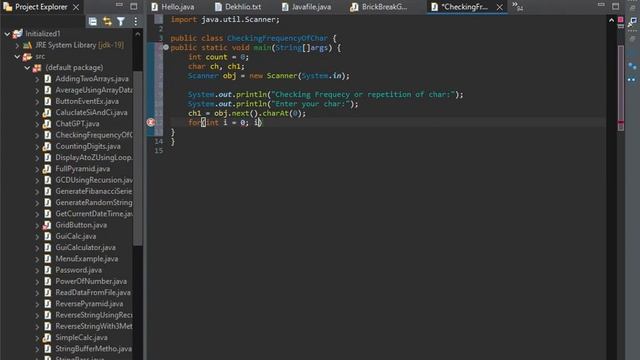Expand the JRE System Library node

coord(17,45)
